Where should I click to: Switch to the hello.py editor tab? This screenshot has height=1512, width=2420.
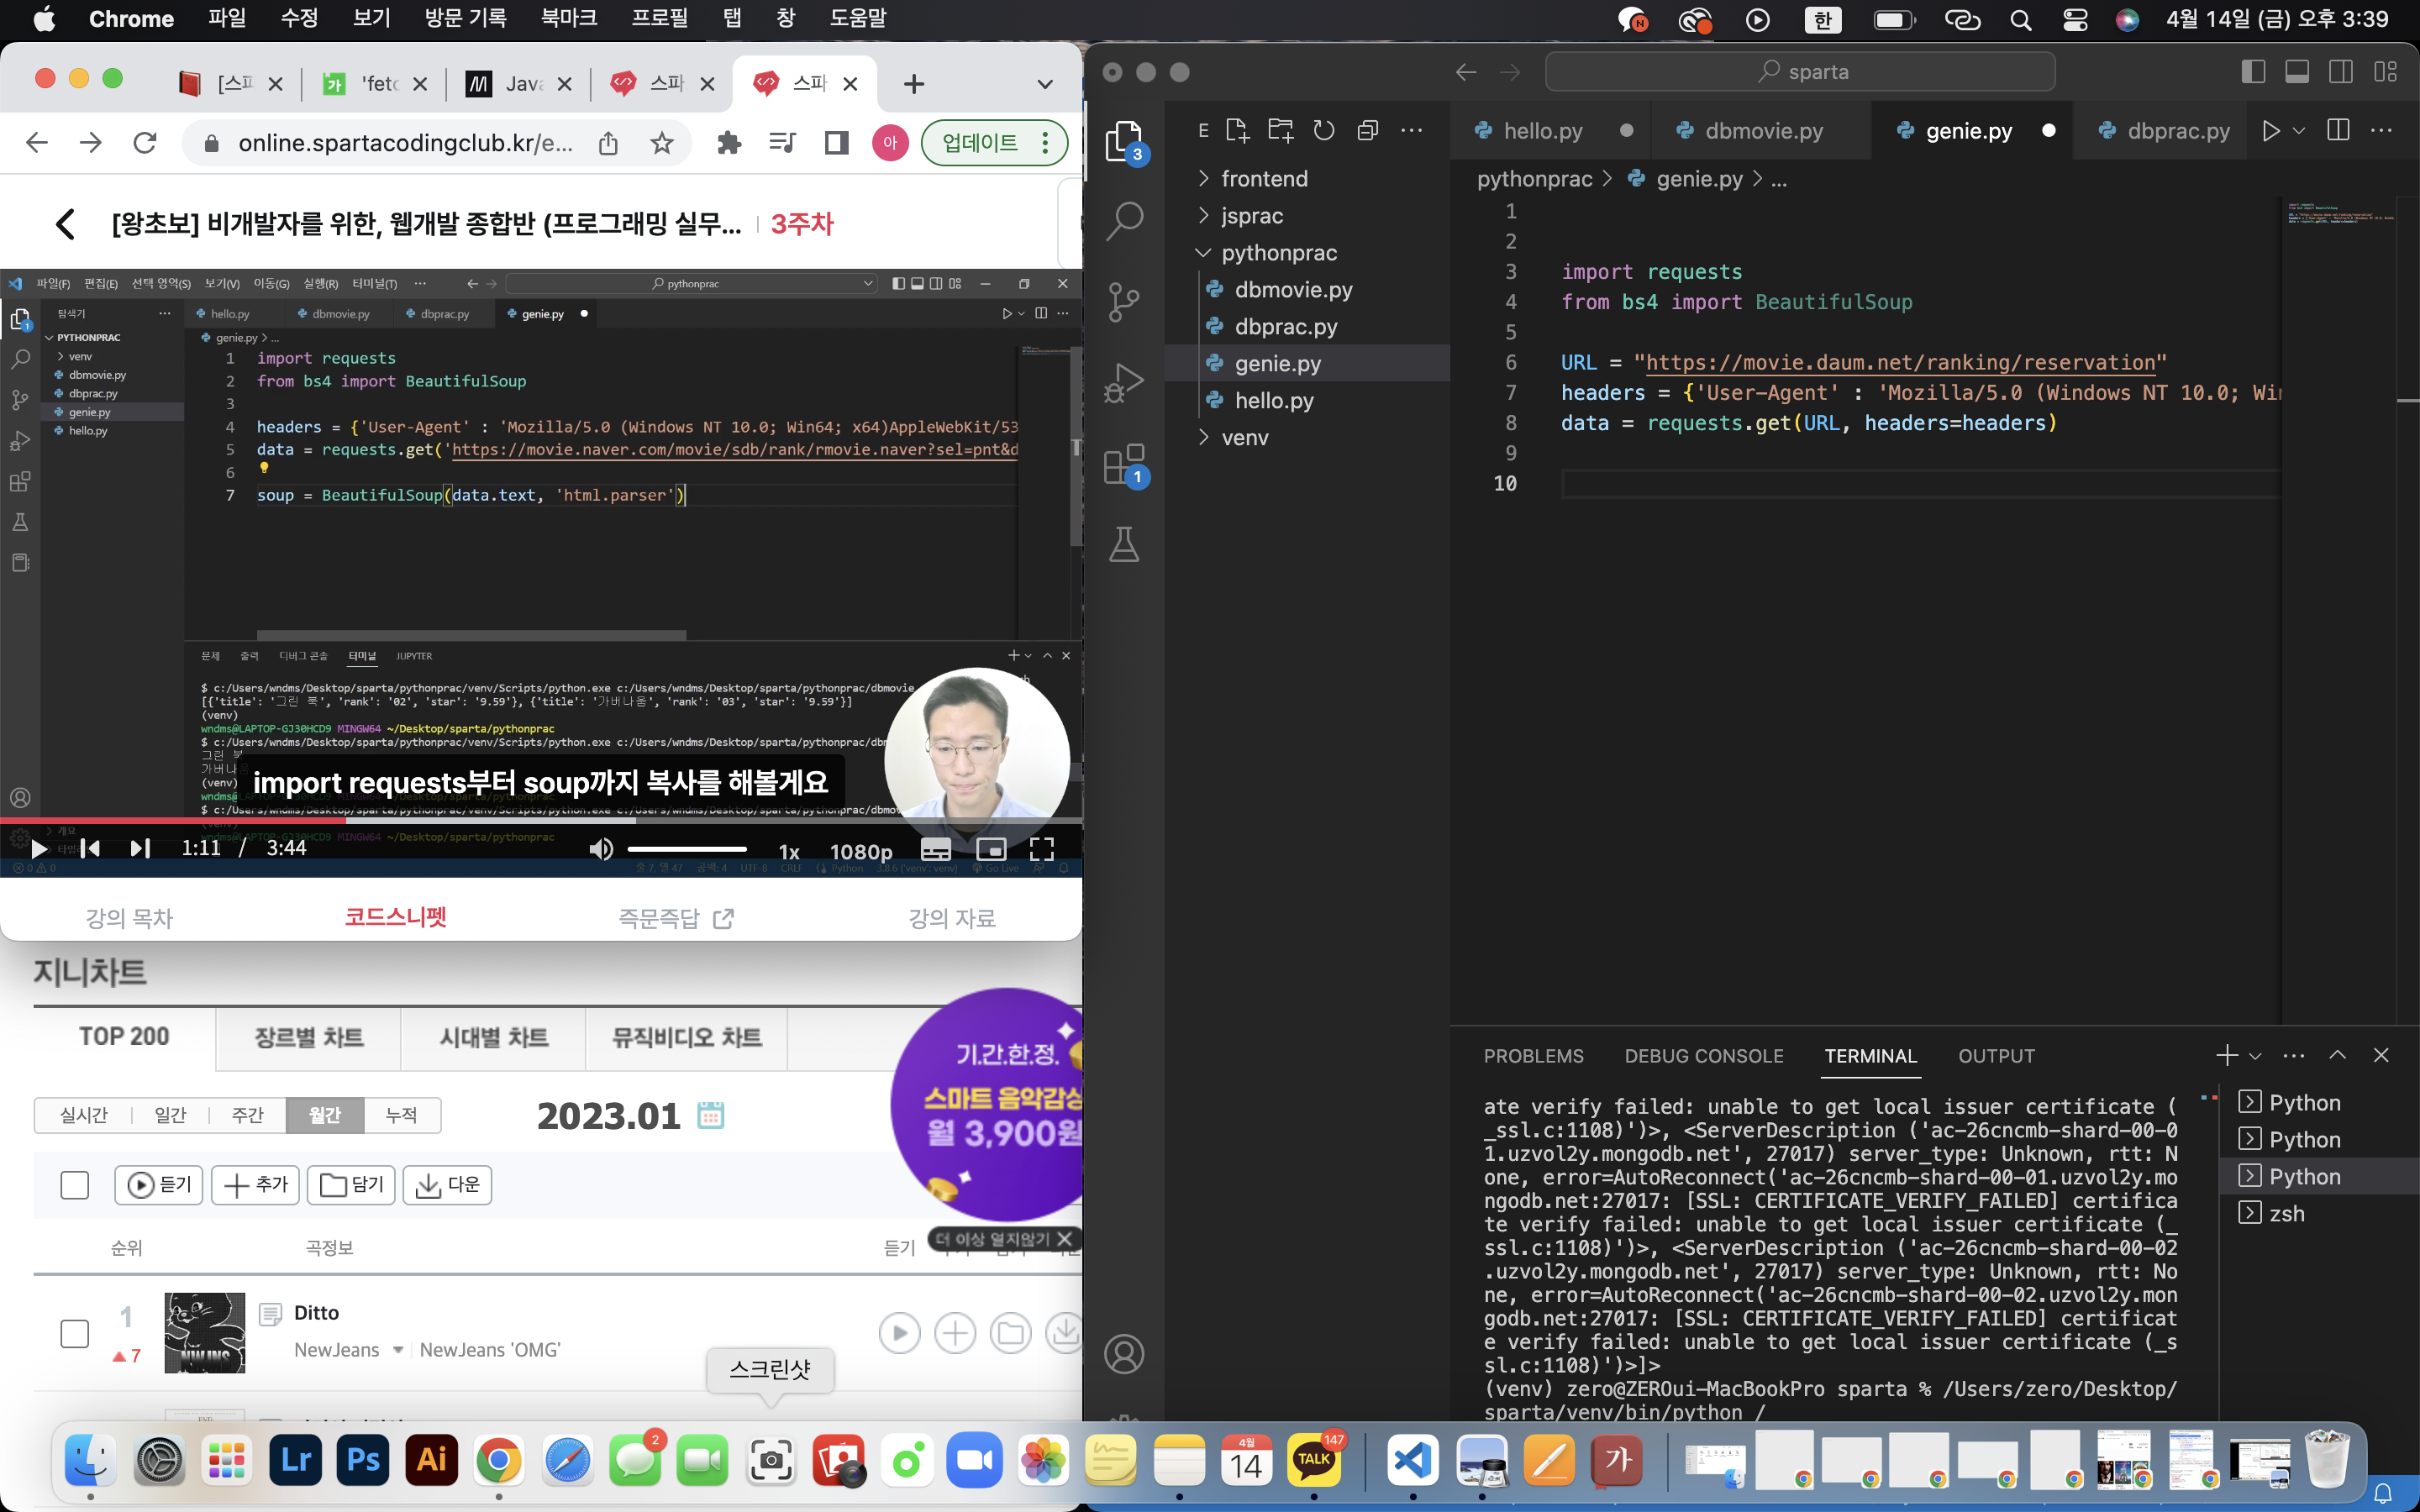click(1542, 130)
